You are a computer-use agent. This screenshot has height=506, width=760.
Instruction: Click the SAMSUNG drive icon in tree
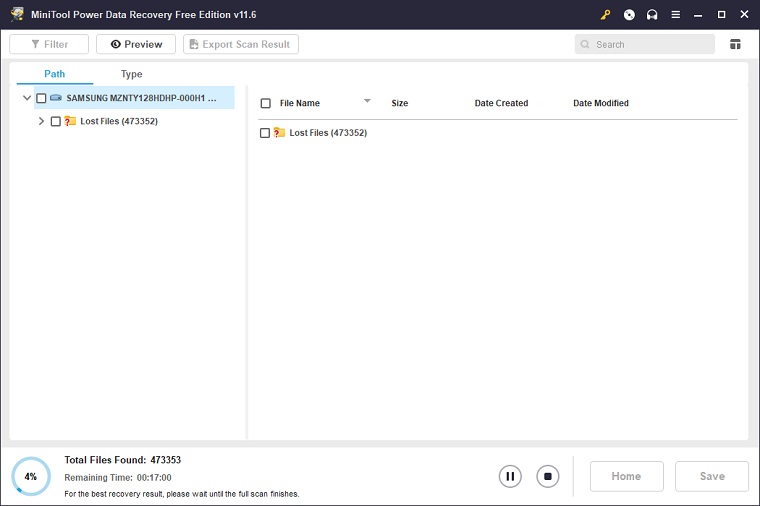click(x=56, y=98)
